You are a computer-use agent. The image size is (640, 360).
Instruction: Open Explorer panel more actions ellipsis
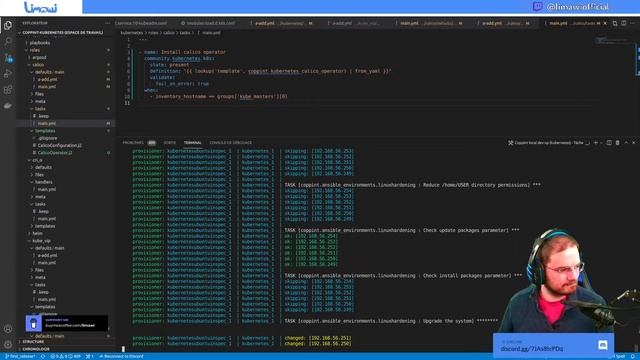tap(108, 23)
